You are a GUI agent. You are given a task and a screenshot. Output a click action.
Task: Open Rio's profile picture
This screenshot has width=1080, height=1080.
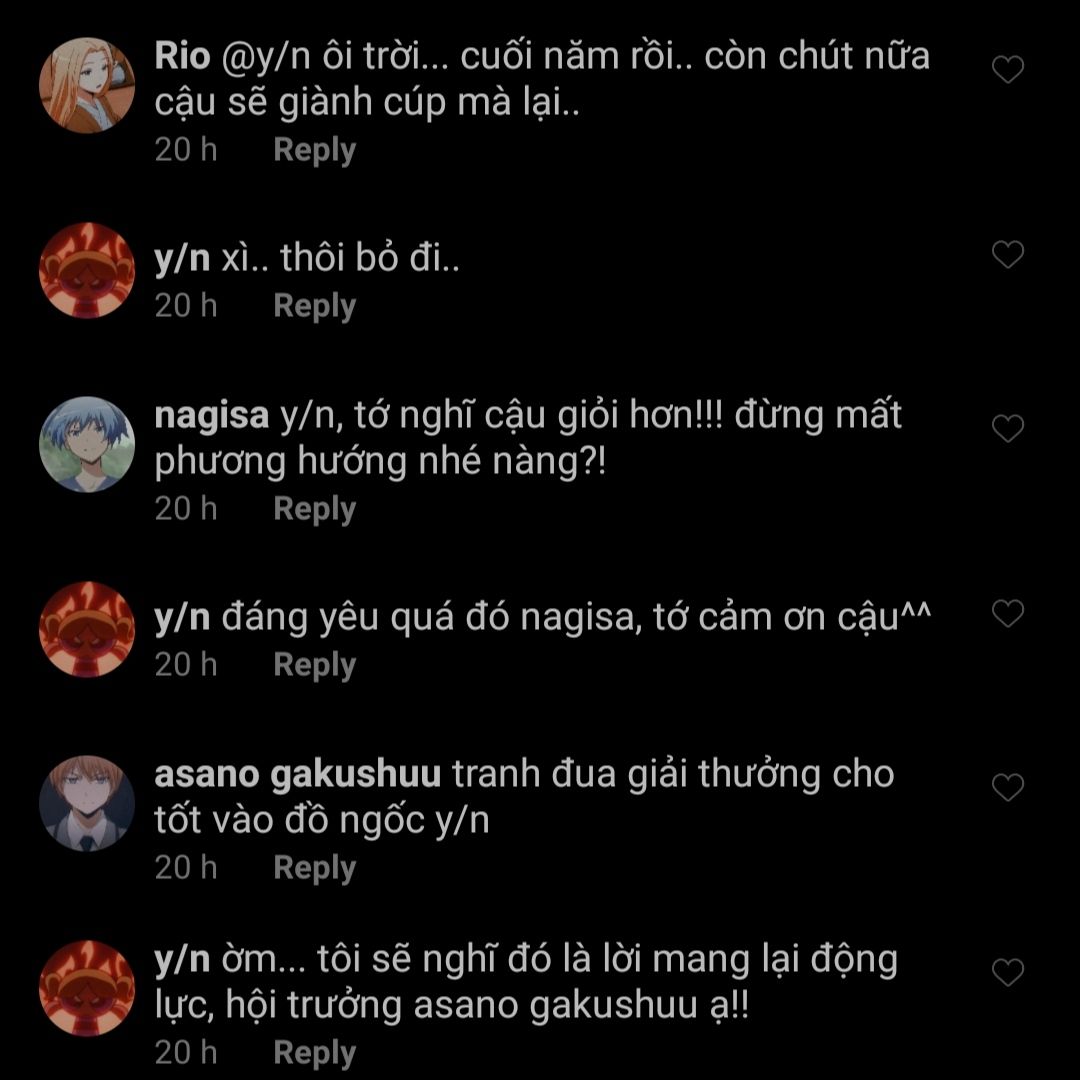pyautogui.click(x=87, y=85)
